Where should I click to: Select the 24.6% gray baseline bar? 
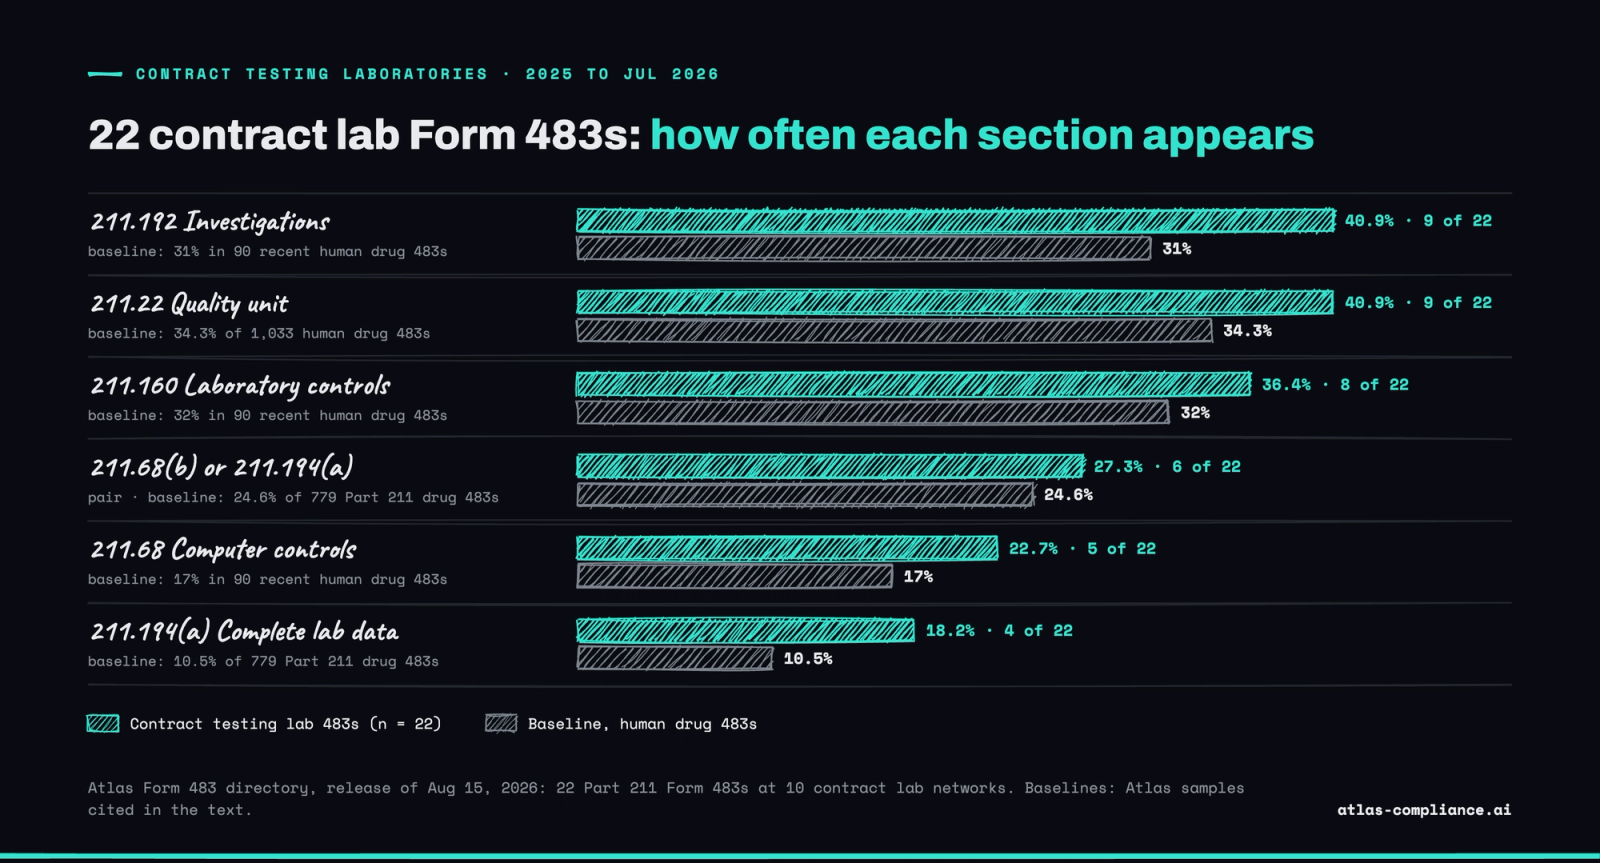click(805, 494)
